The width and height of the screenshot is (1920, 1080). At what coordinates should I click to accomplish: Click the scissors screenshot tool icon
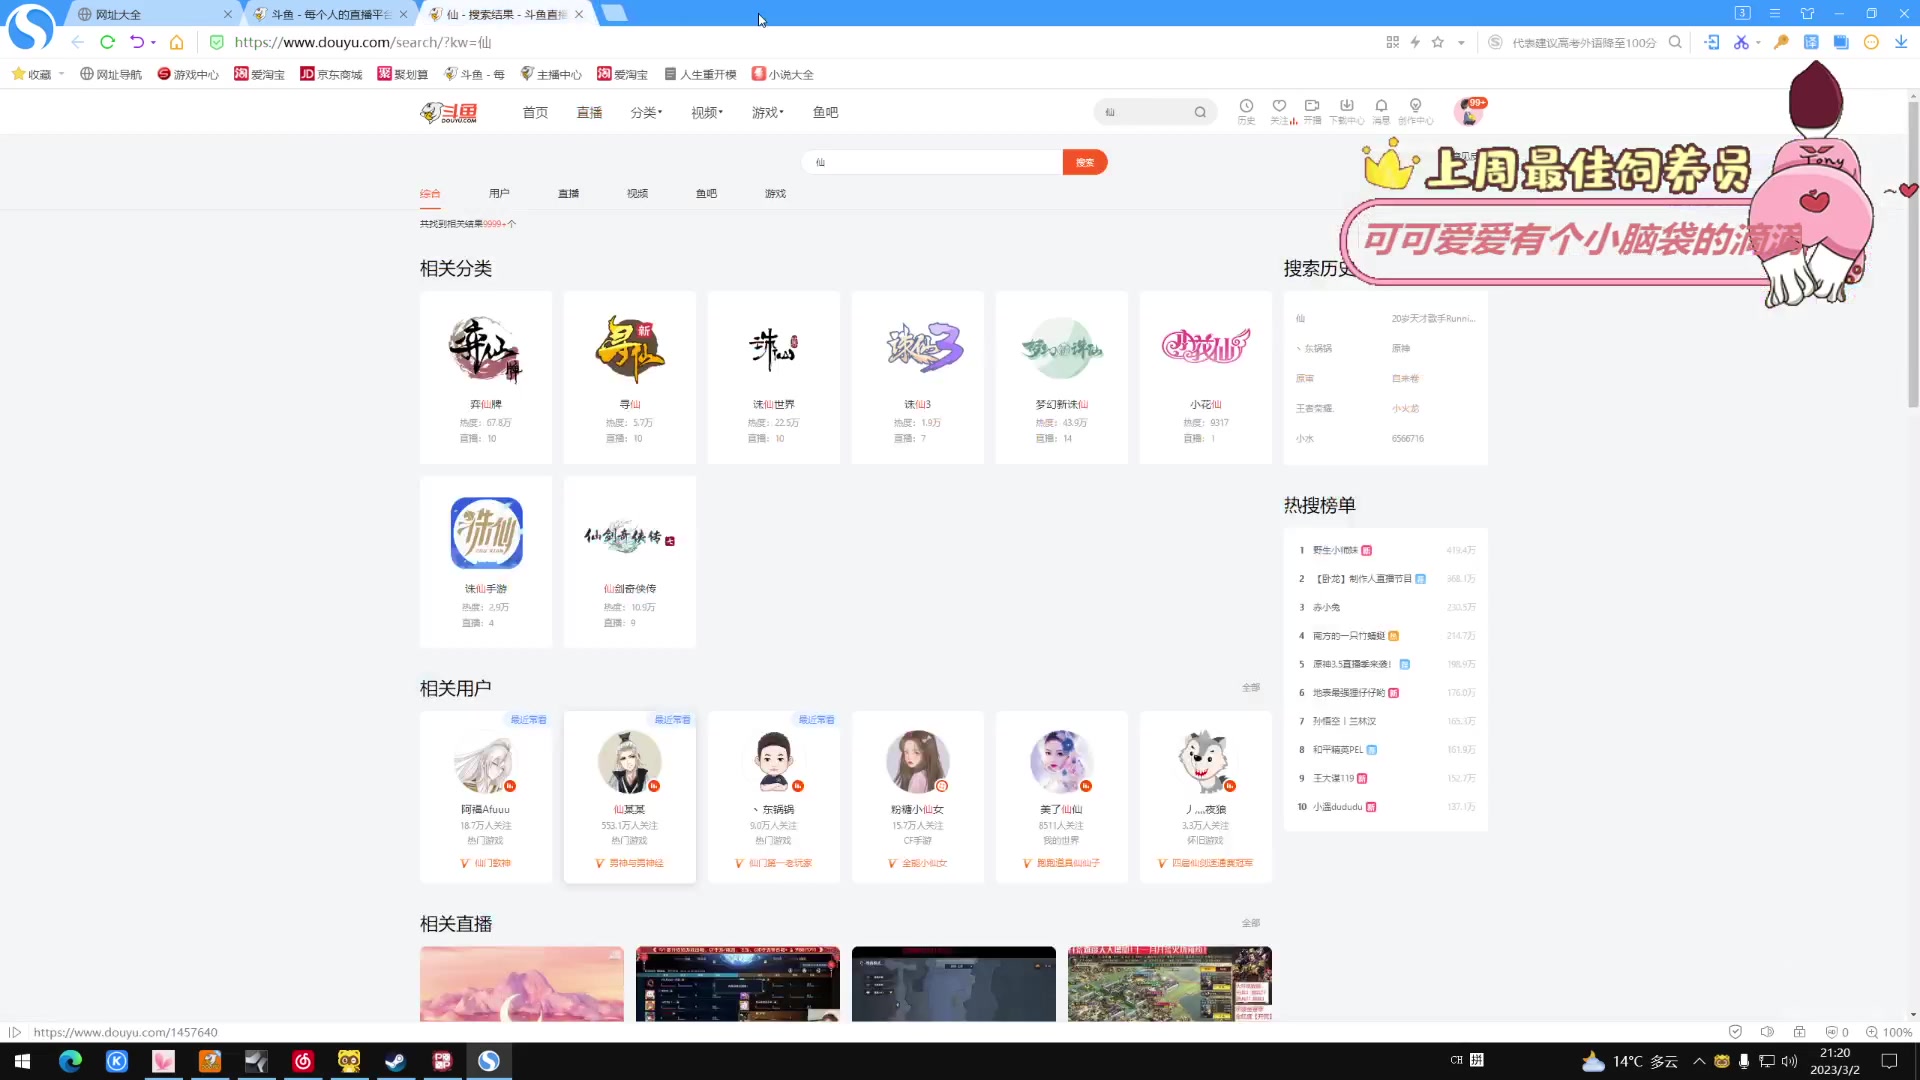coord(1741,42)
